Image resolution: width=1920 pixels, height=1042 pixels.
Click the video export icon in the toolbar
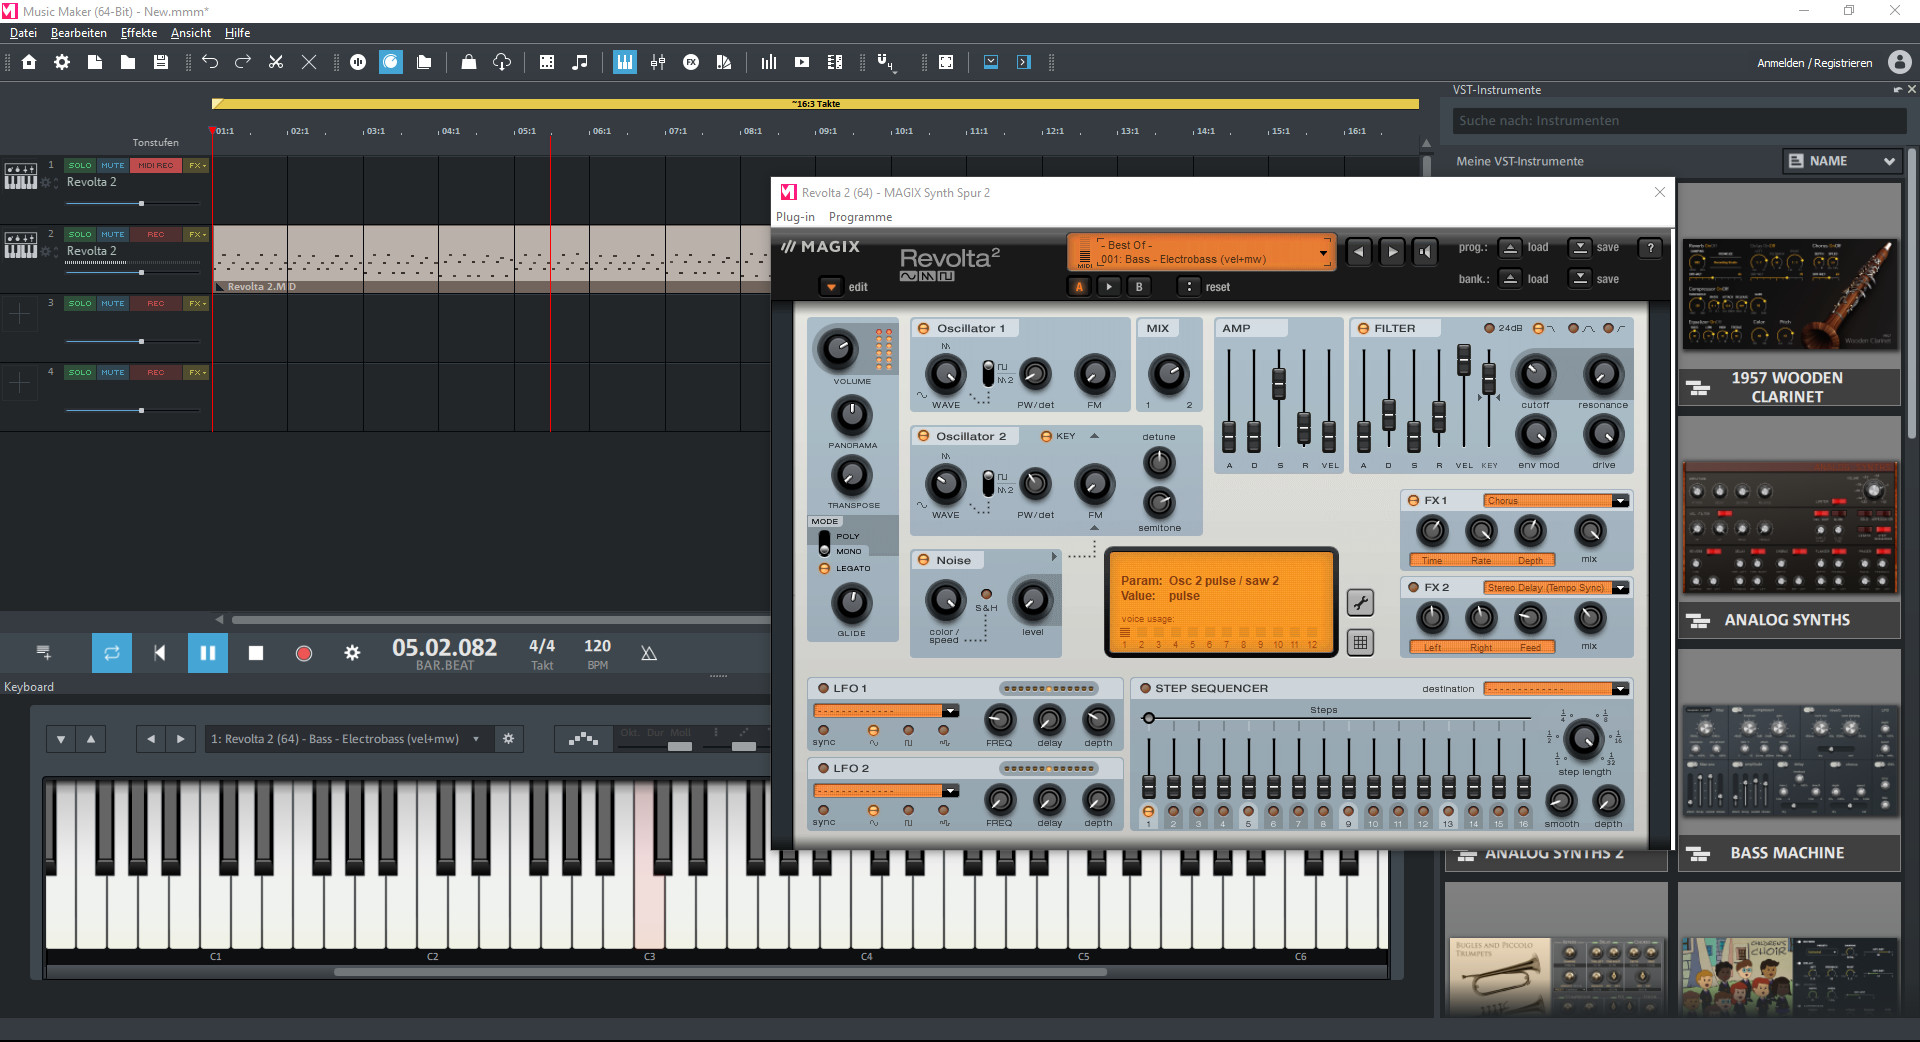(x=802, y=62)
